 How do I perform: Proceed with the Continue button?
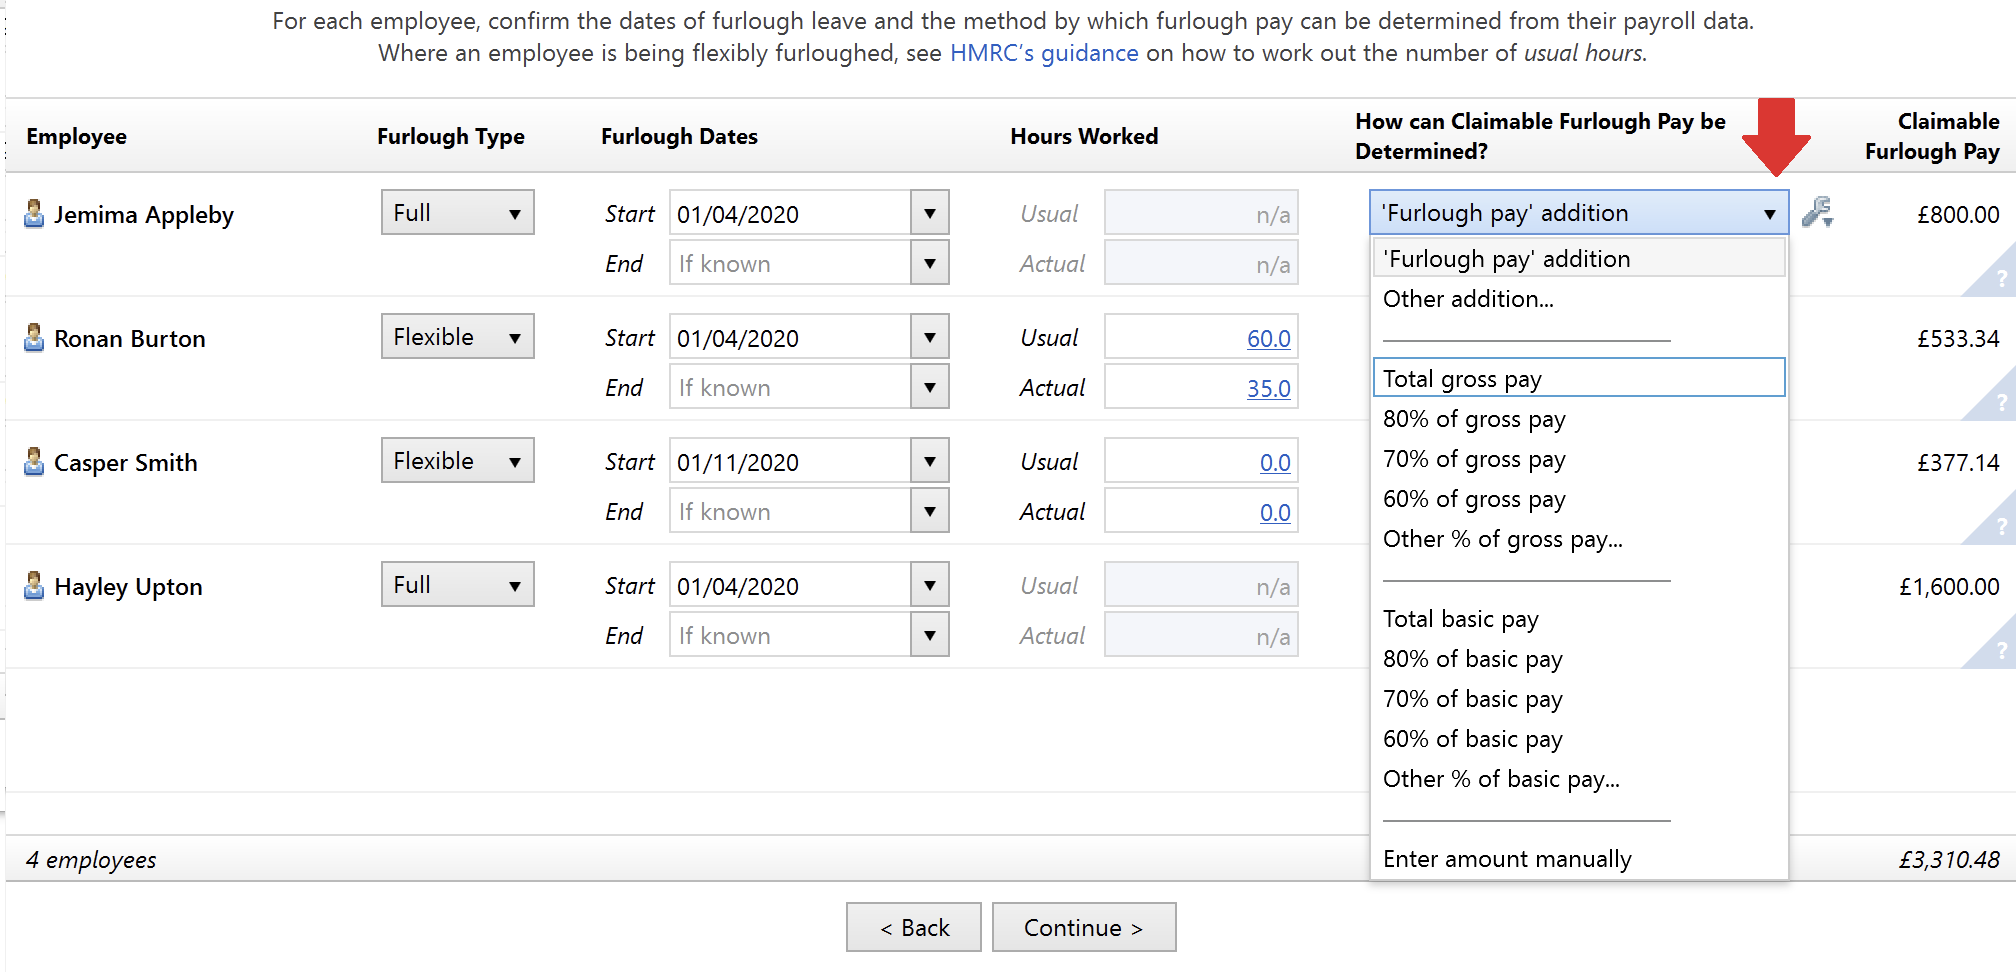(1084, 927)
